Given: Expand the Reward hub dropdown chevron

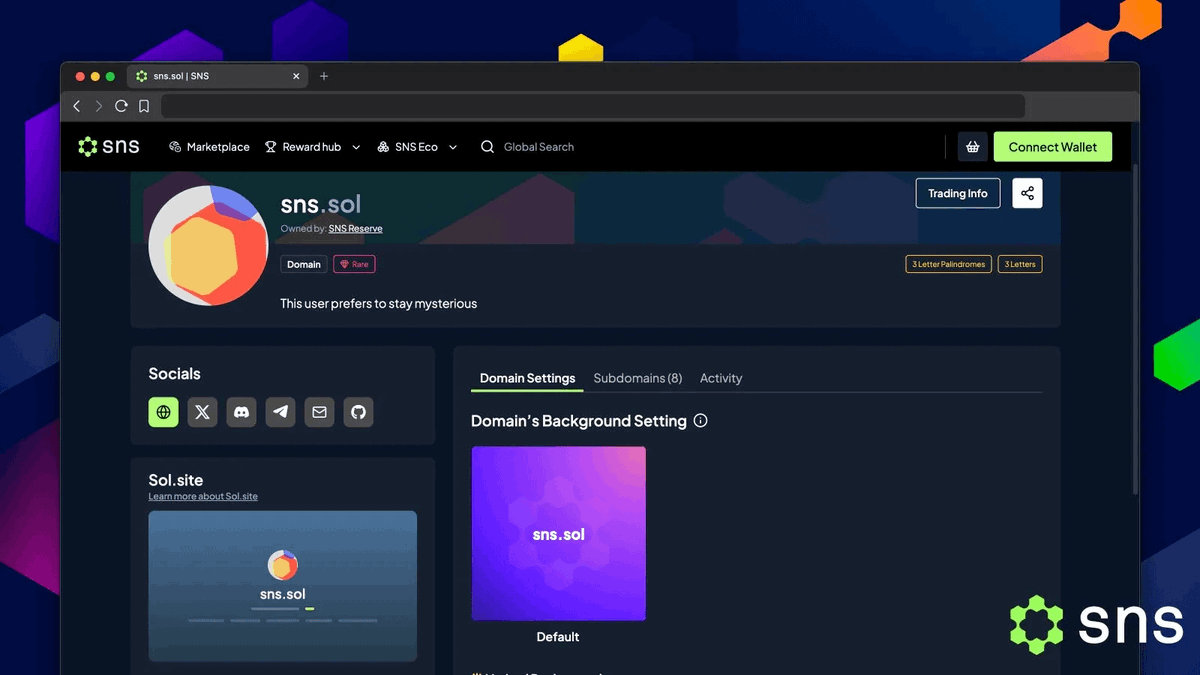Looking at the screenshot, I should 356,148.
